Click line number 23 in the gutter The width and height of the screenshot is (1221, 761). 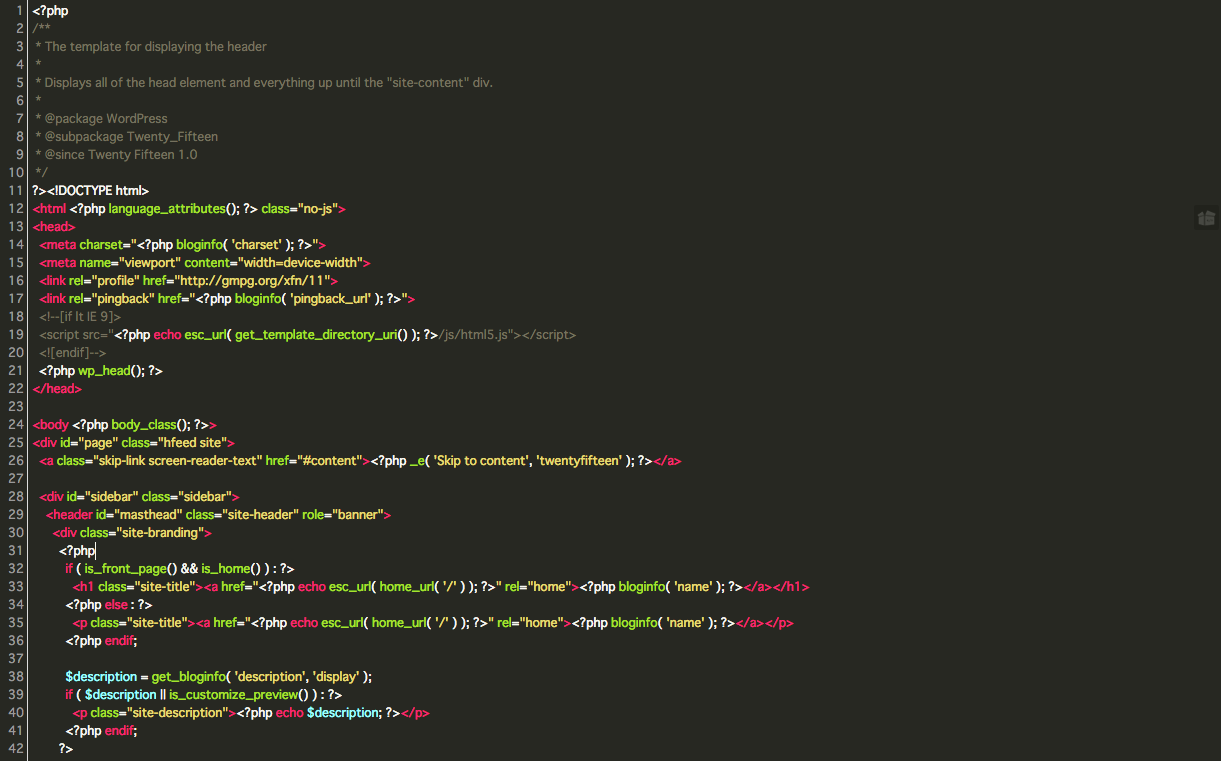(15, 406)
